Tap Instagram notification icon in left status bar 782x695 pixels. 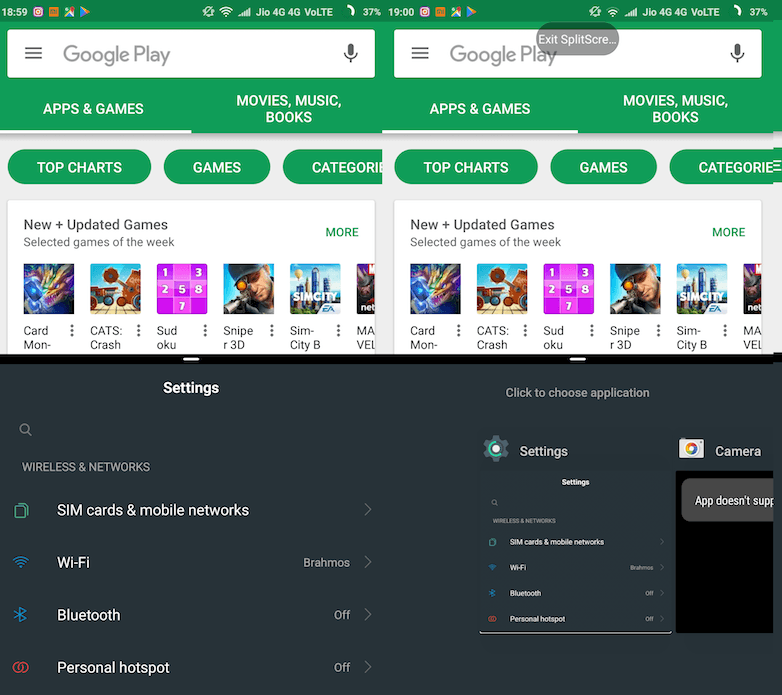(38, 12)
